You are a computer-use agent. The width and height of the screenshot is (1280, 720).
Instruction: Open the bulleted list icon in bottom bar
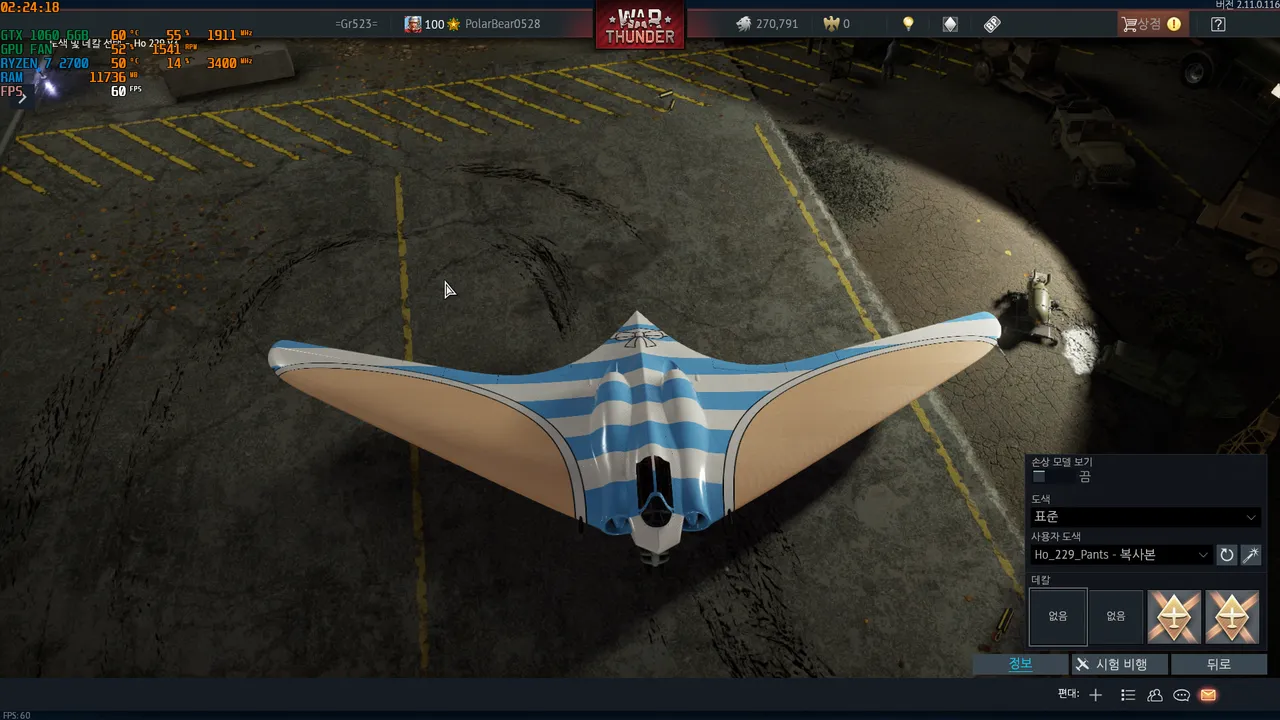(x=1128, y=695)
